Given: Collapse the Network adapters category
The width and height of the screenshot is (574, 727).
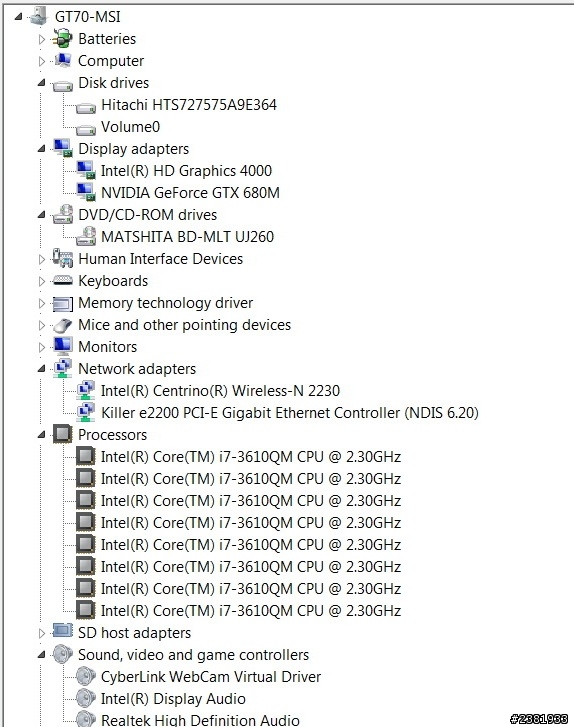Looking at the screenshot, I should coord(42,369).
